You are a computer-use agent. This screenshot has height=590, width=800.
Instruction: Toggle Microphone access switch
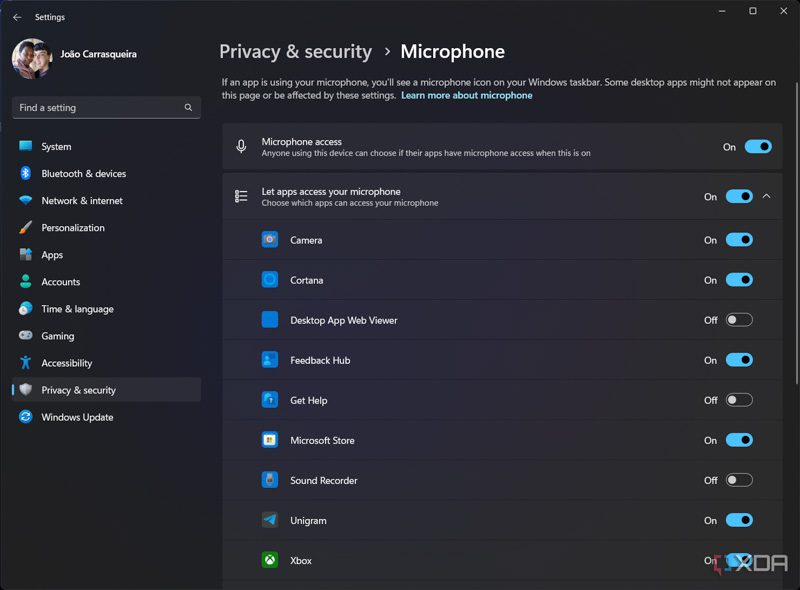[758, 147]
